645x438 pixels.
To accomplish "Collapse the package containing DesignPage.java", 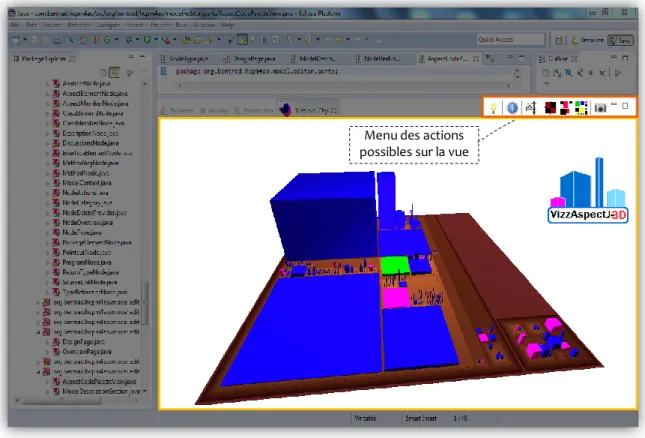I will click(38, 332).
